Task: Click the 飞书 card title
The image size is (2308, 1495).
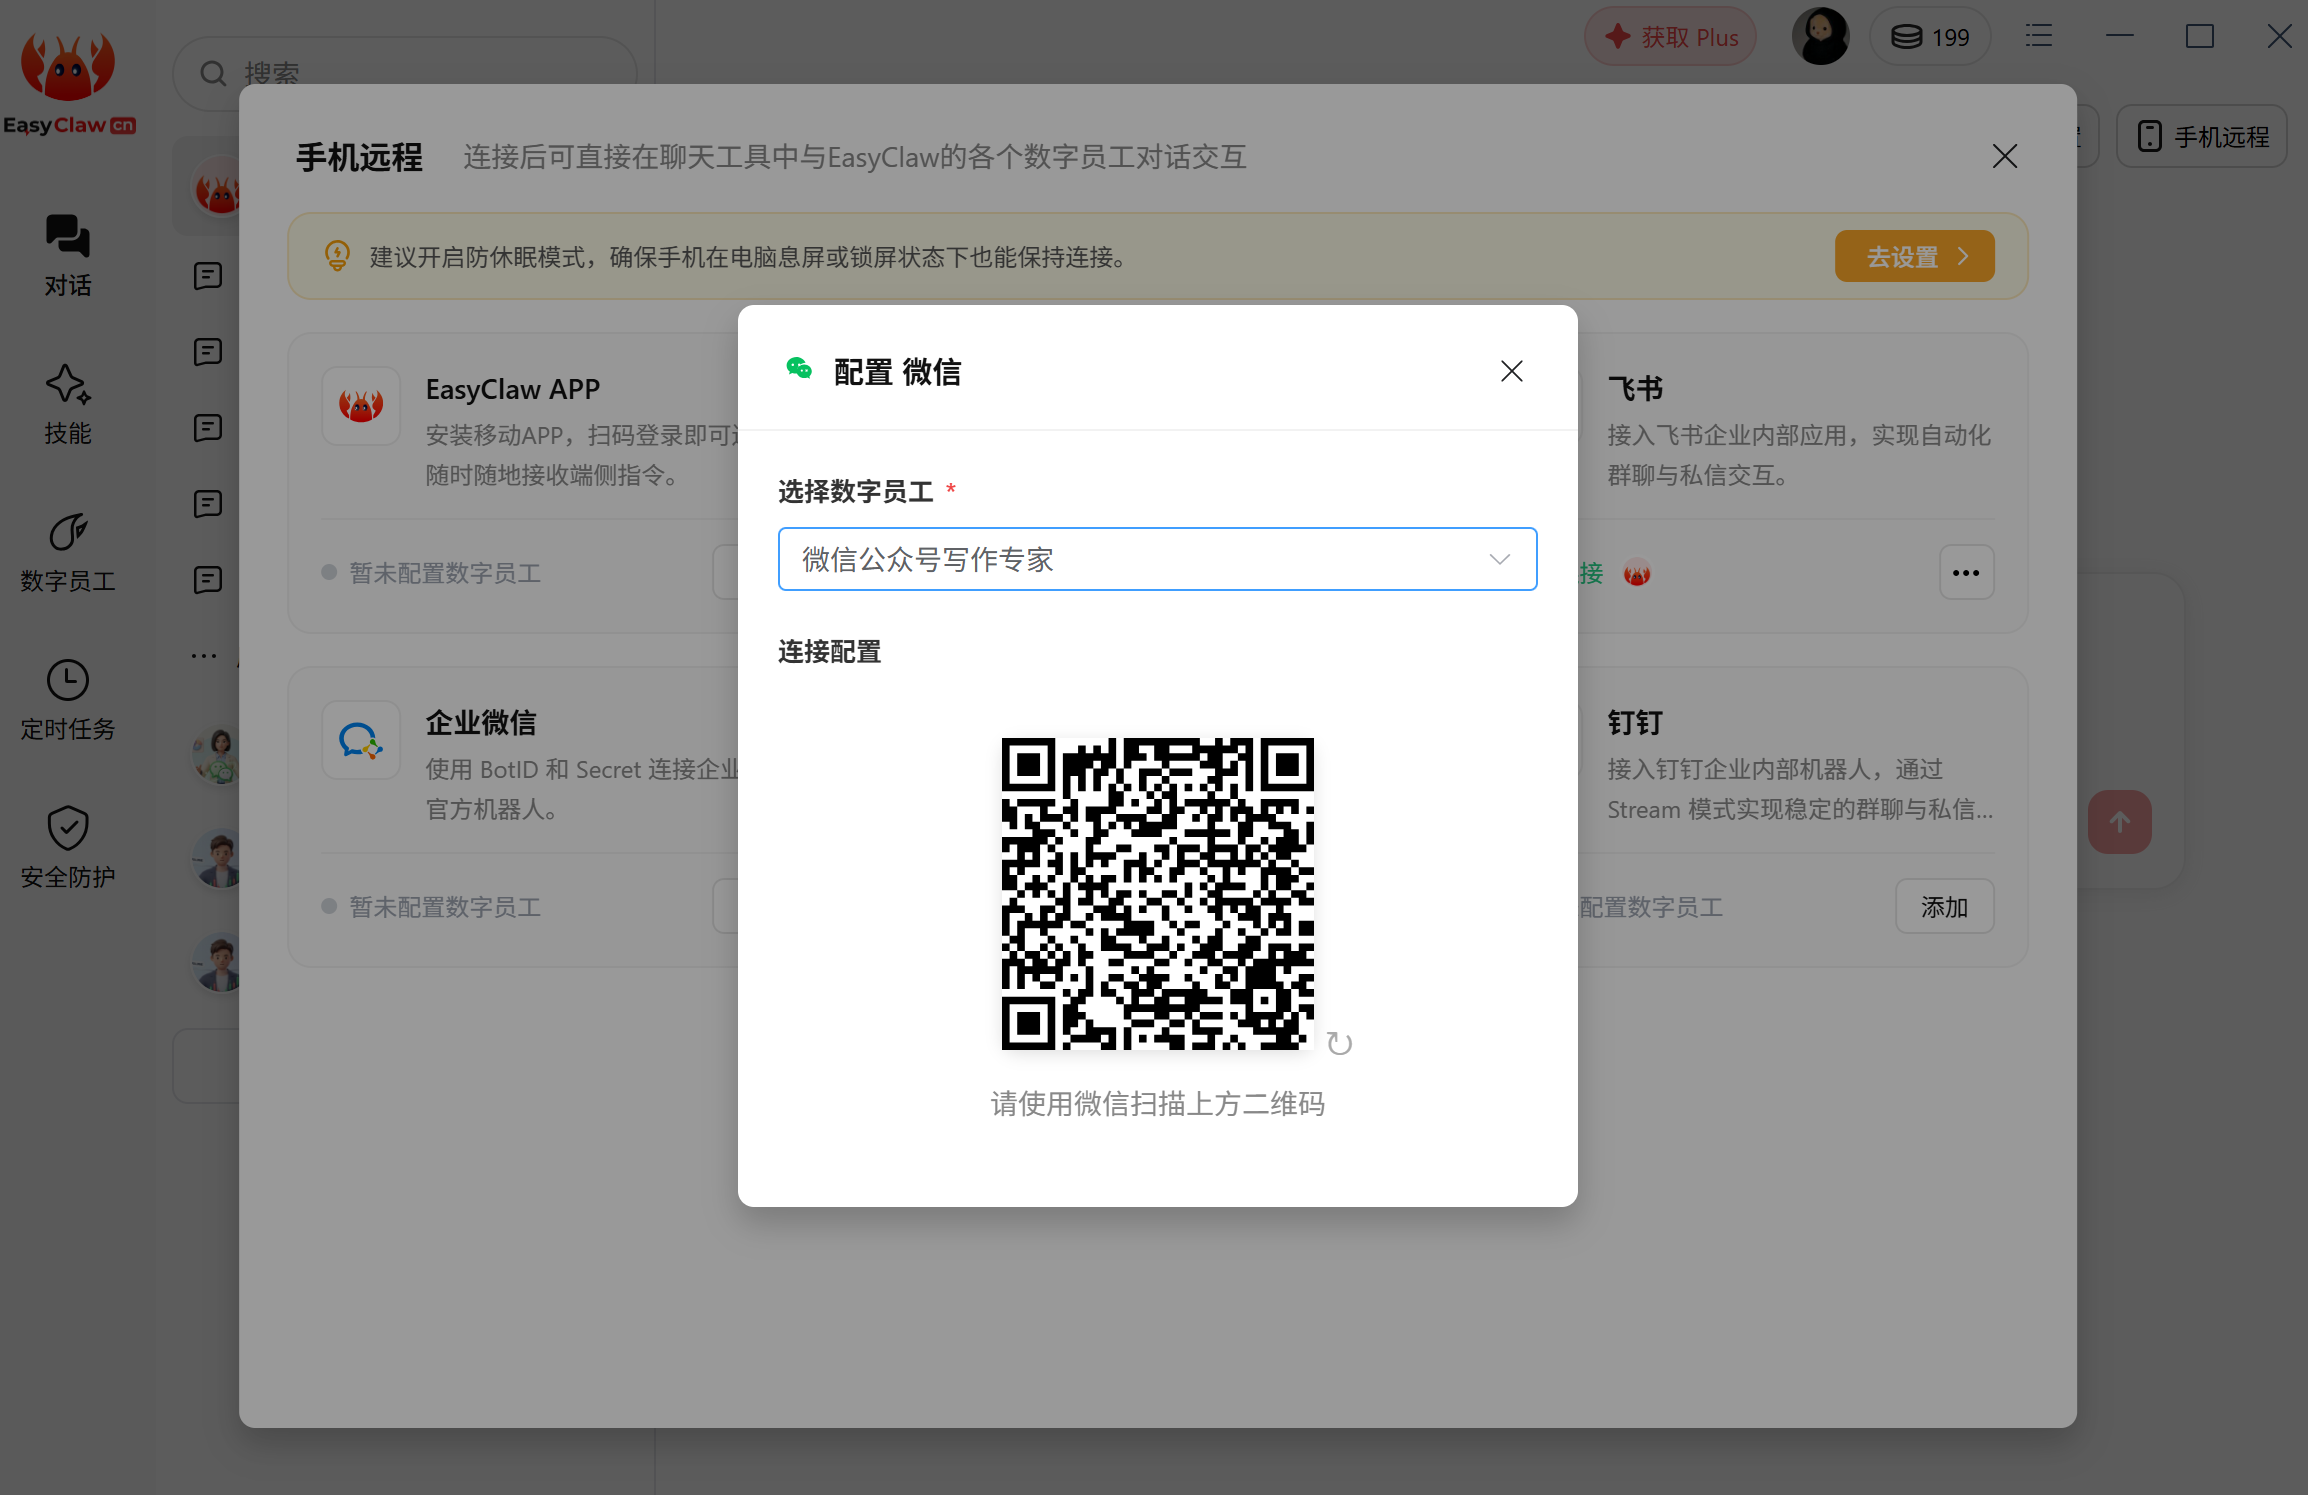Action: coord(1635,389)
